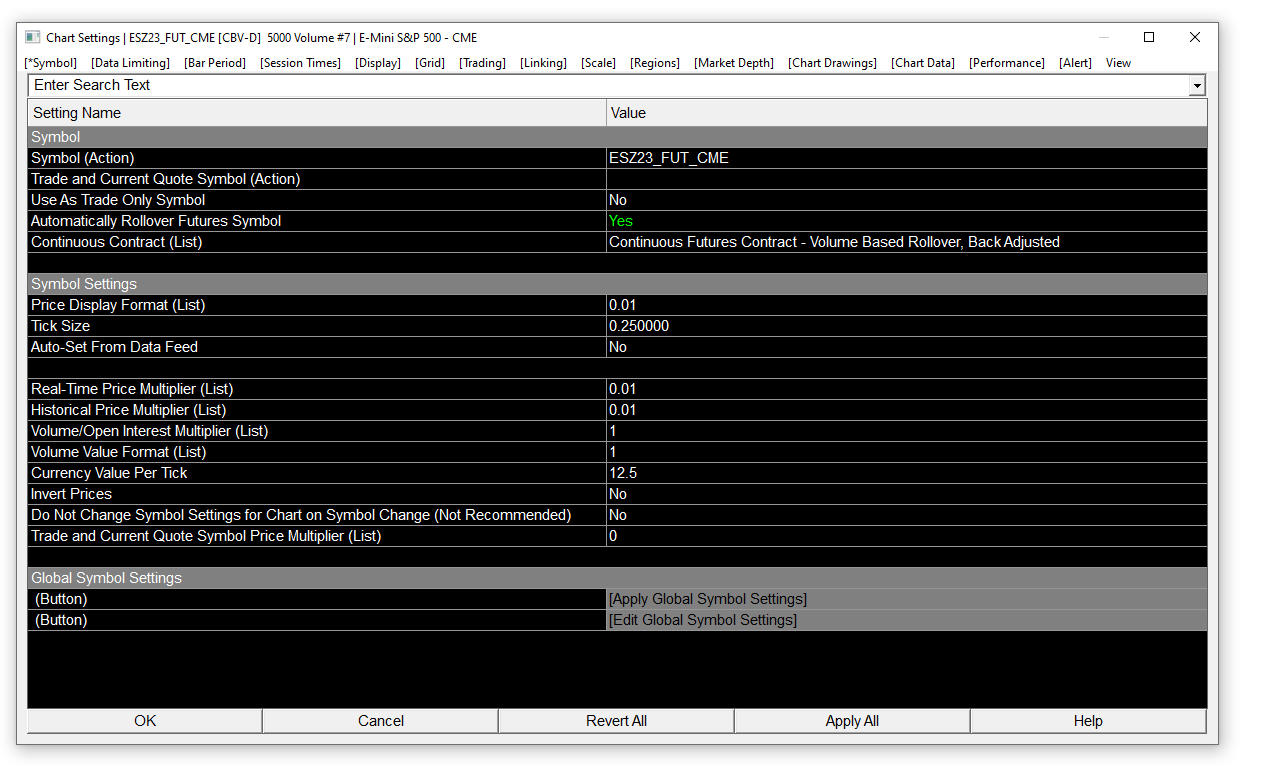The image size is (1267, 779).
Task: Click Currency Value Per Tick value 12.5
Action: (906, 473)
